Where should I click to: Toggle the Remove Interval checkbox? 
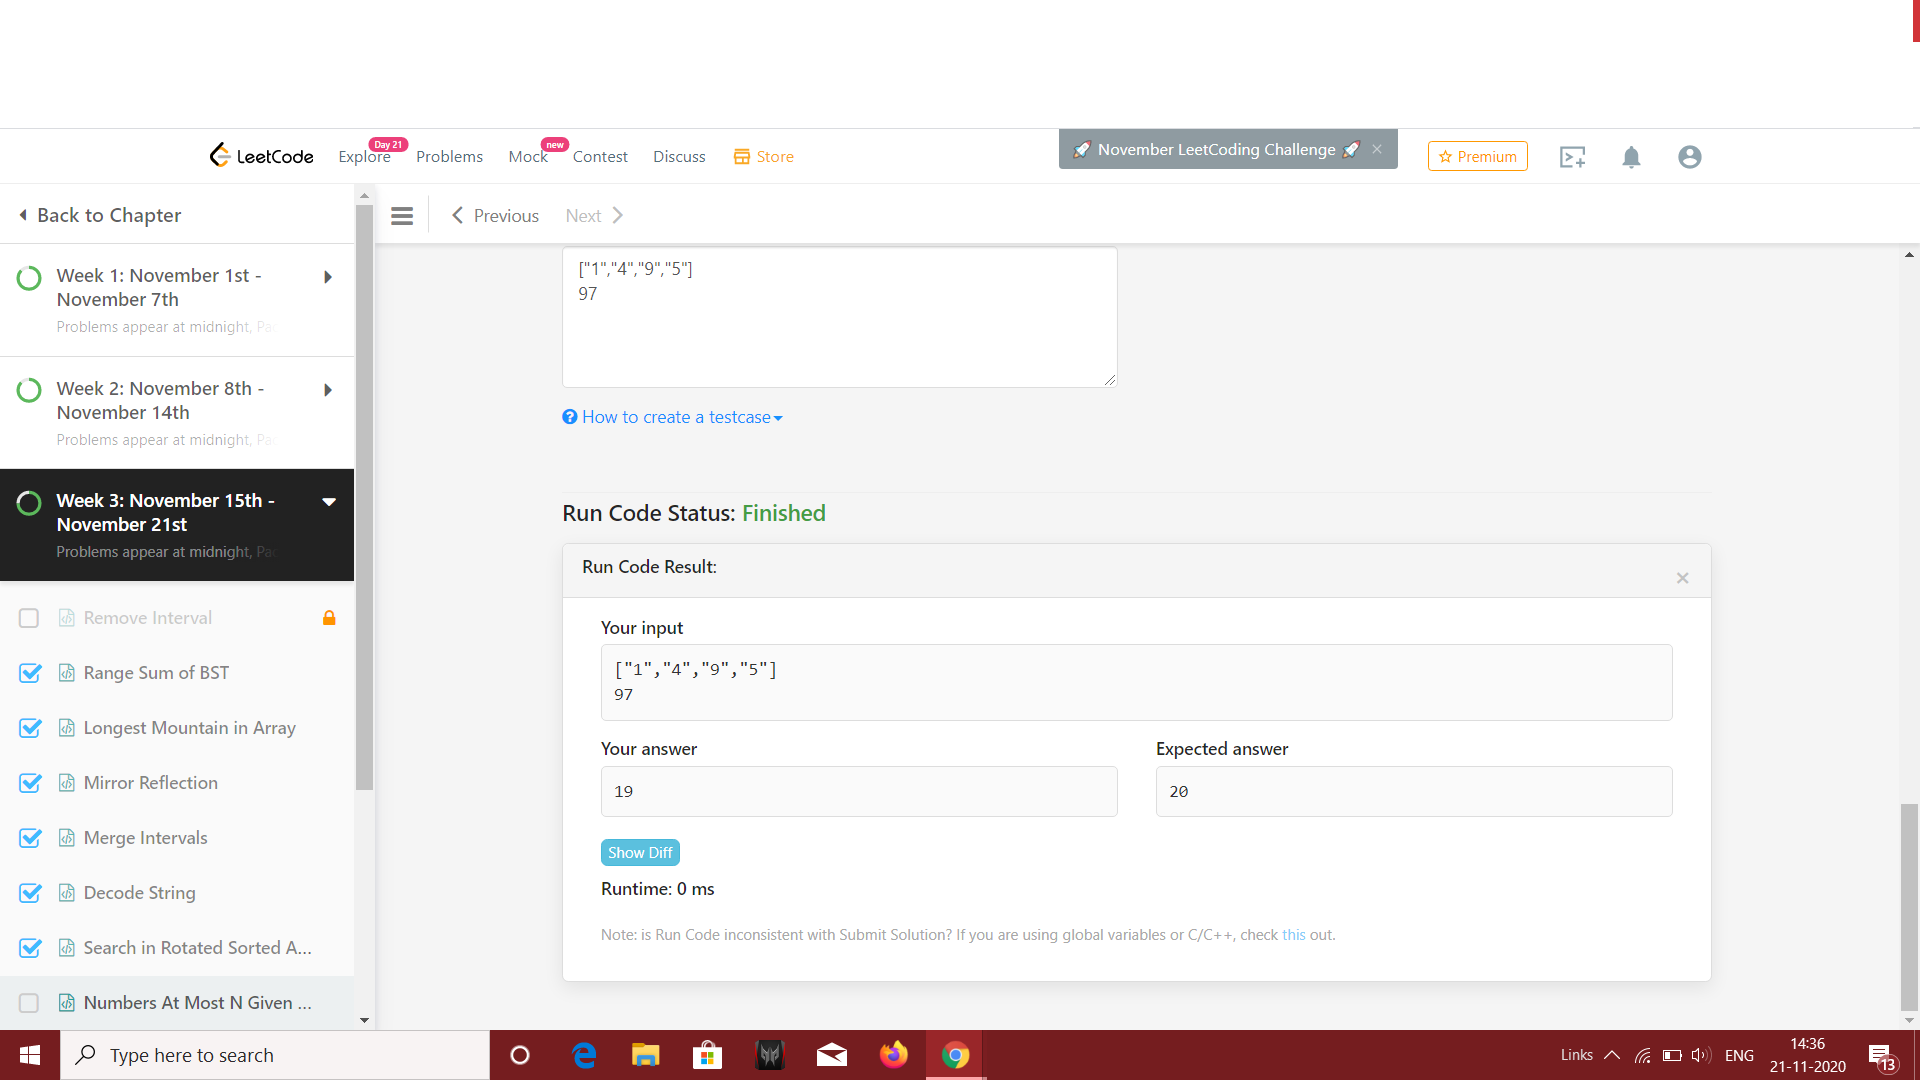click(29, 618)
